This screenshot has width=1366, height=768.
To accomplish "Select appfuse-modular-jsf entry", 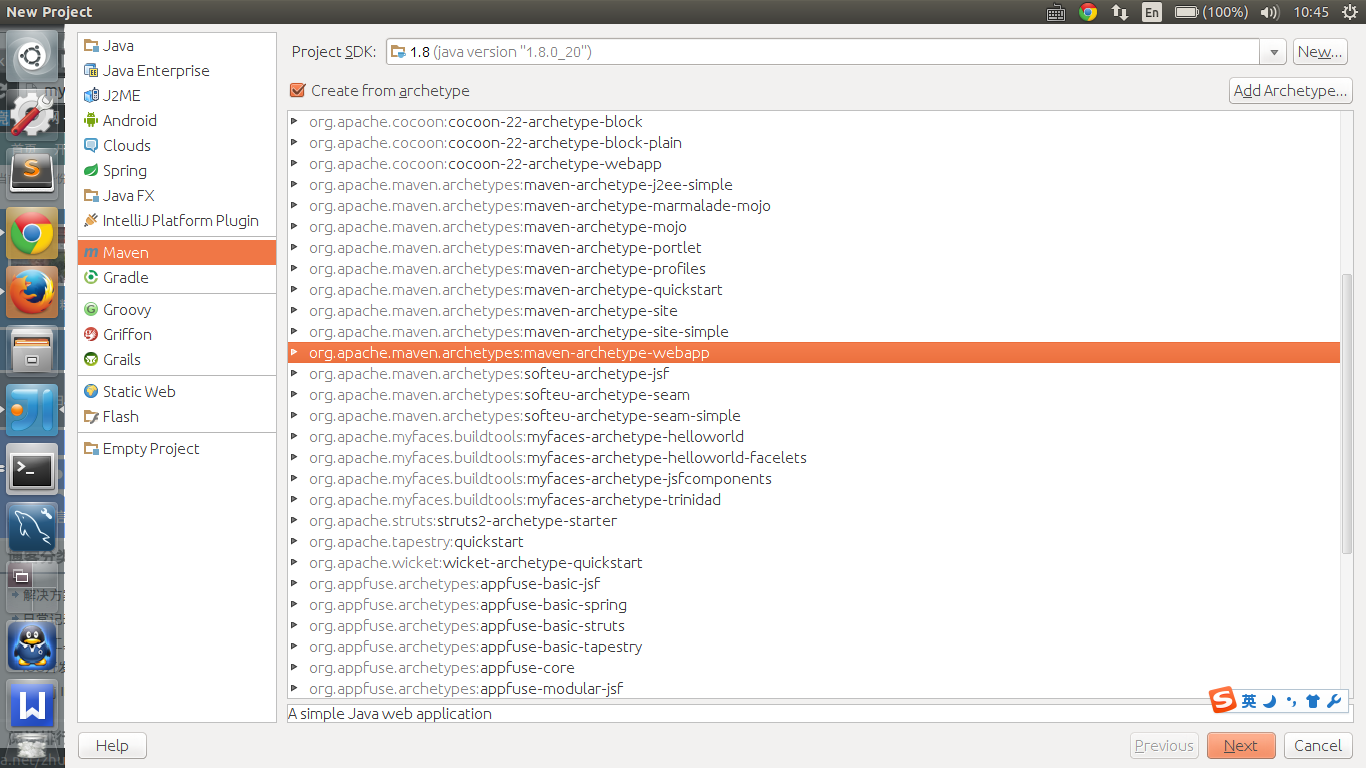I will point(814,689).
